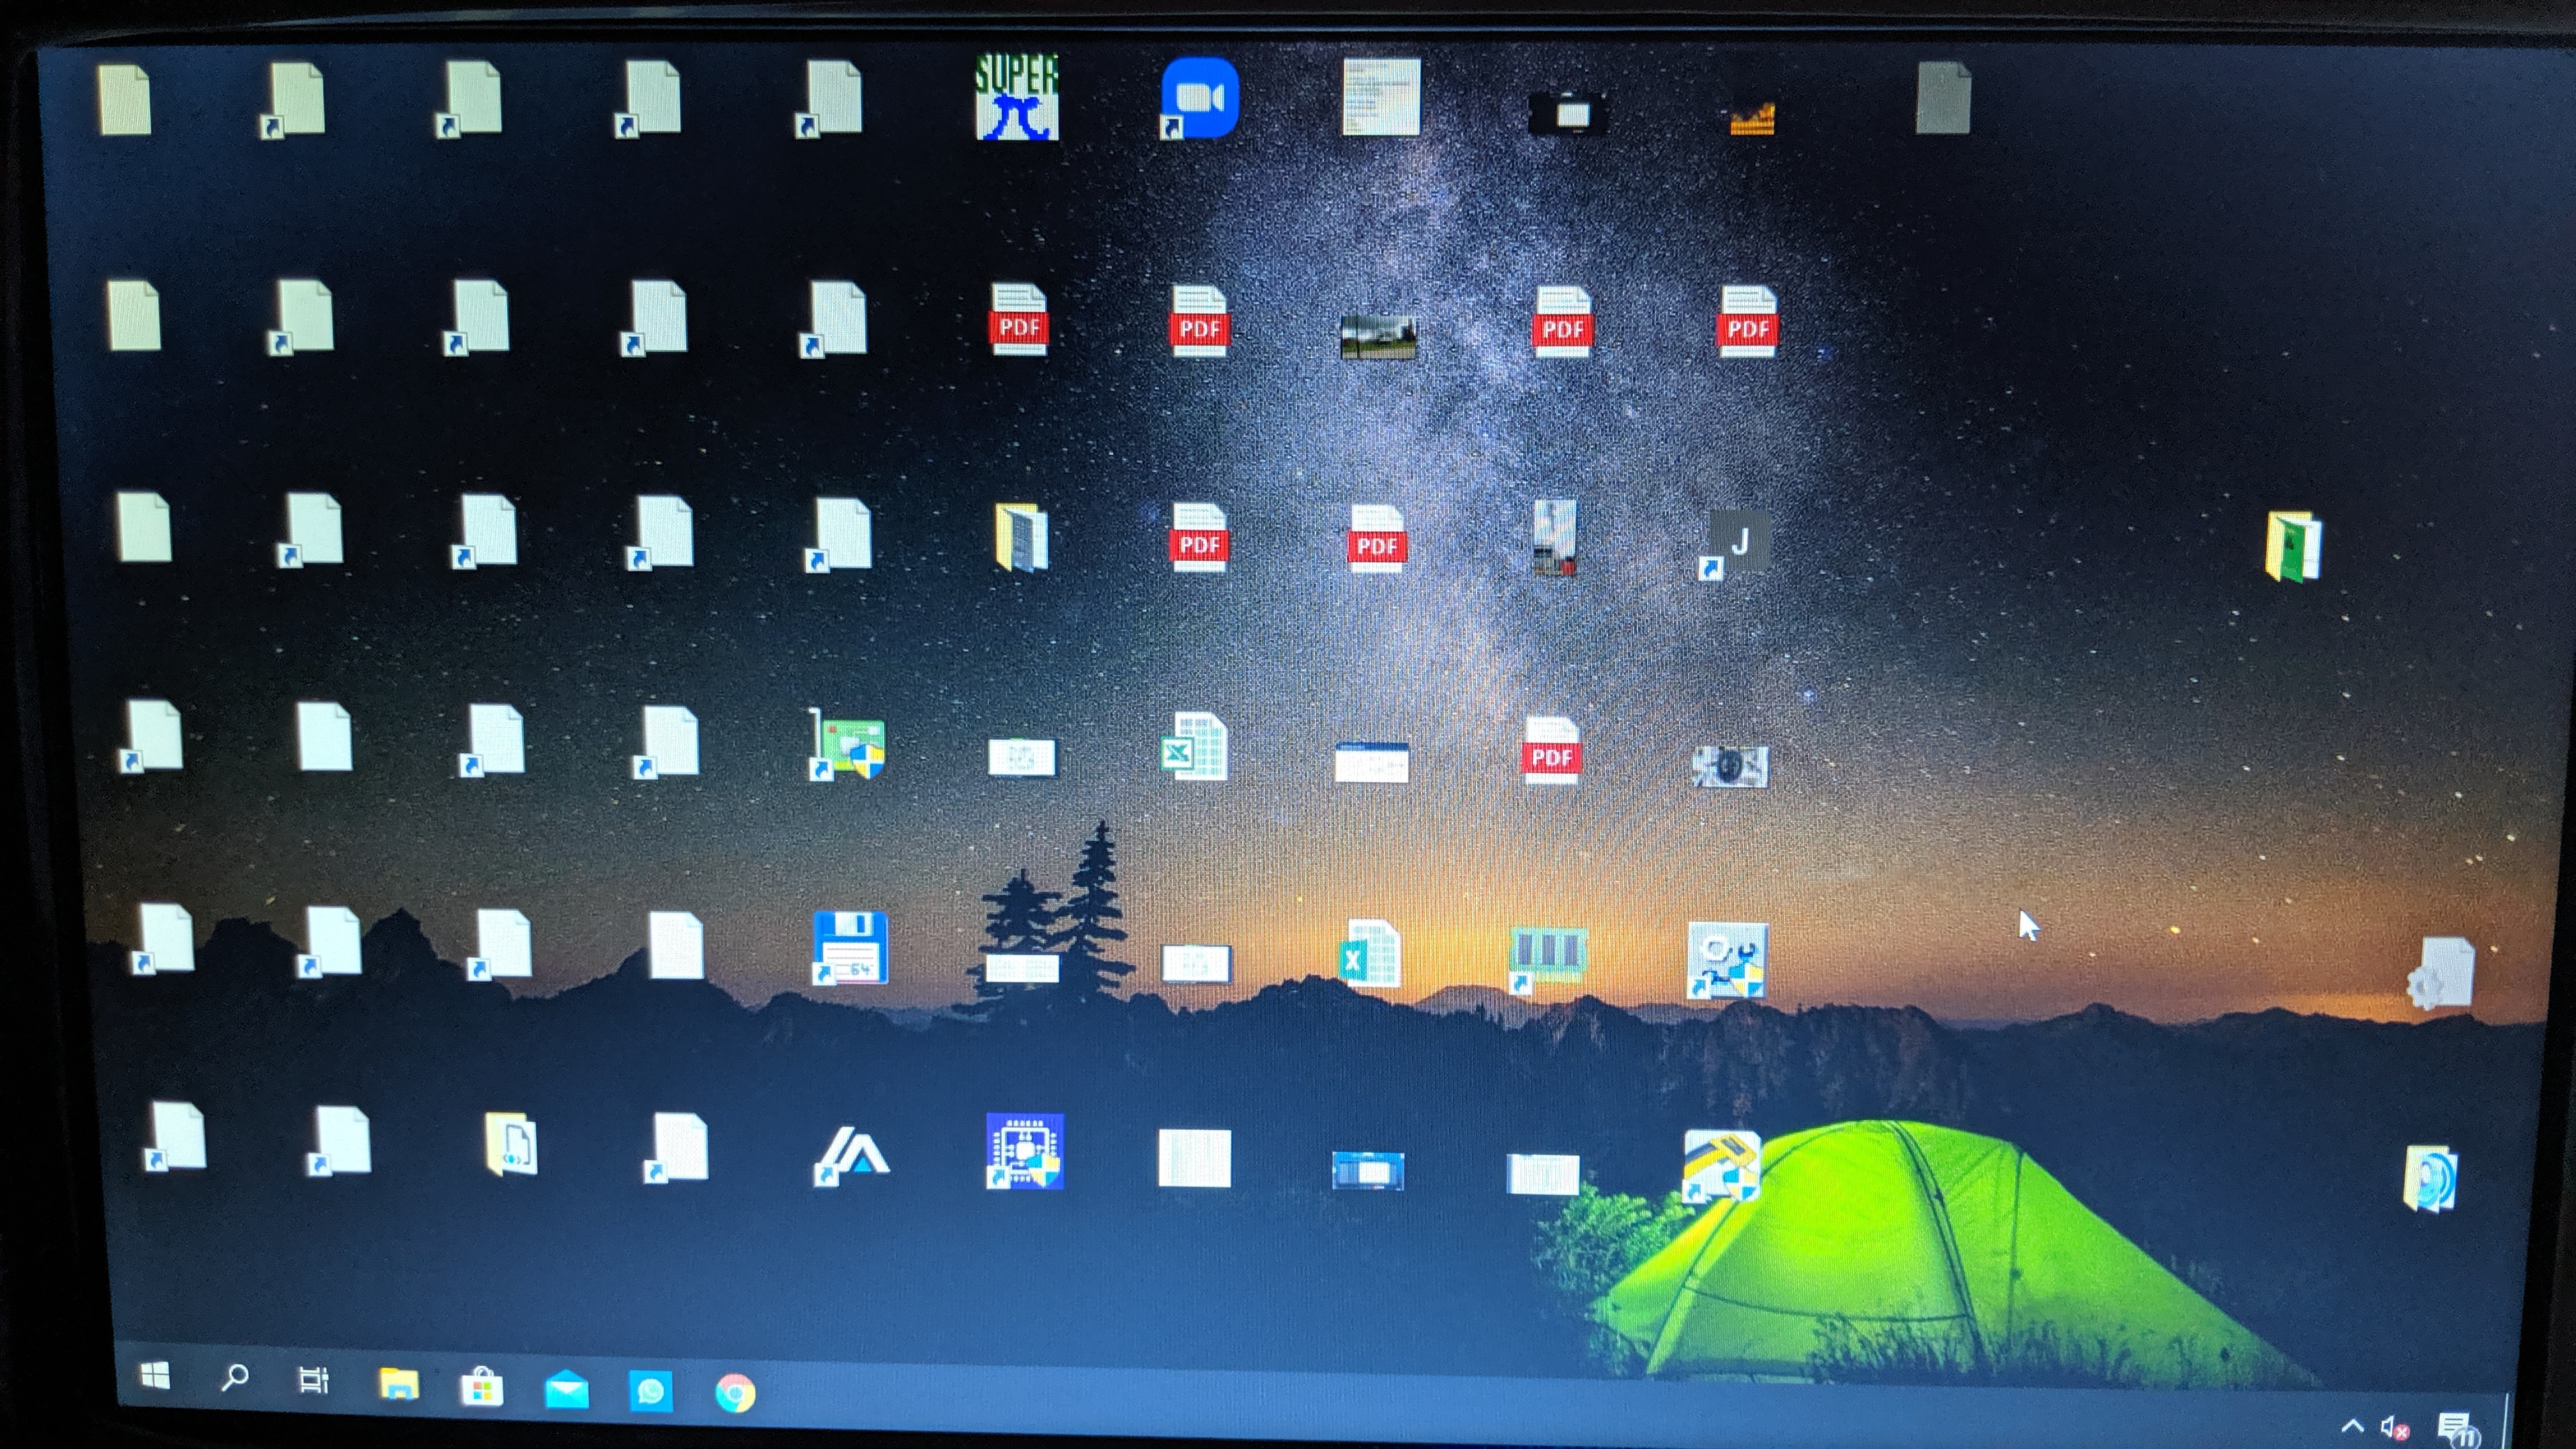Expand hidden system tray icons chevron
2576x1449 pixels.
tap(2352, 1425)
